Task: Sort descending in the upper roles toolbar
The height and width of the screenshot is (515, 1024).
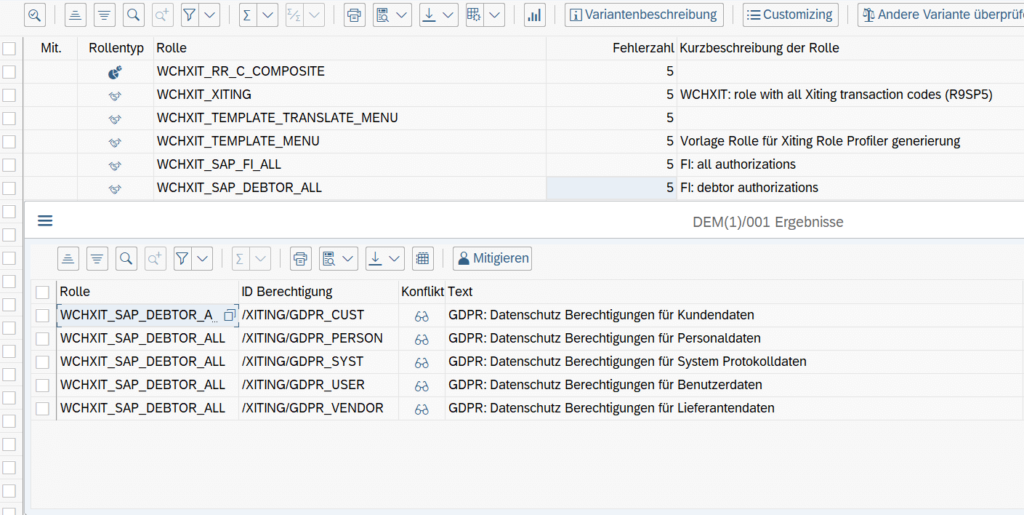Action: [104, 14]
